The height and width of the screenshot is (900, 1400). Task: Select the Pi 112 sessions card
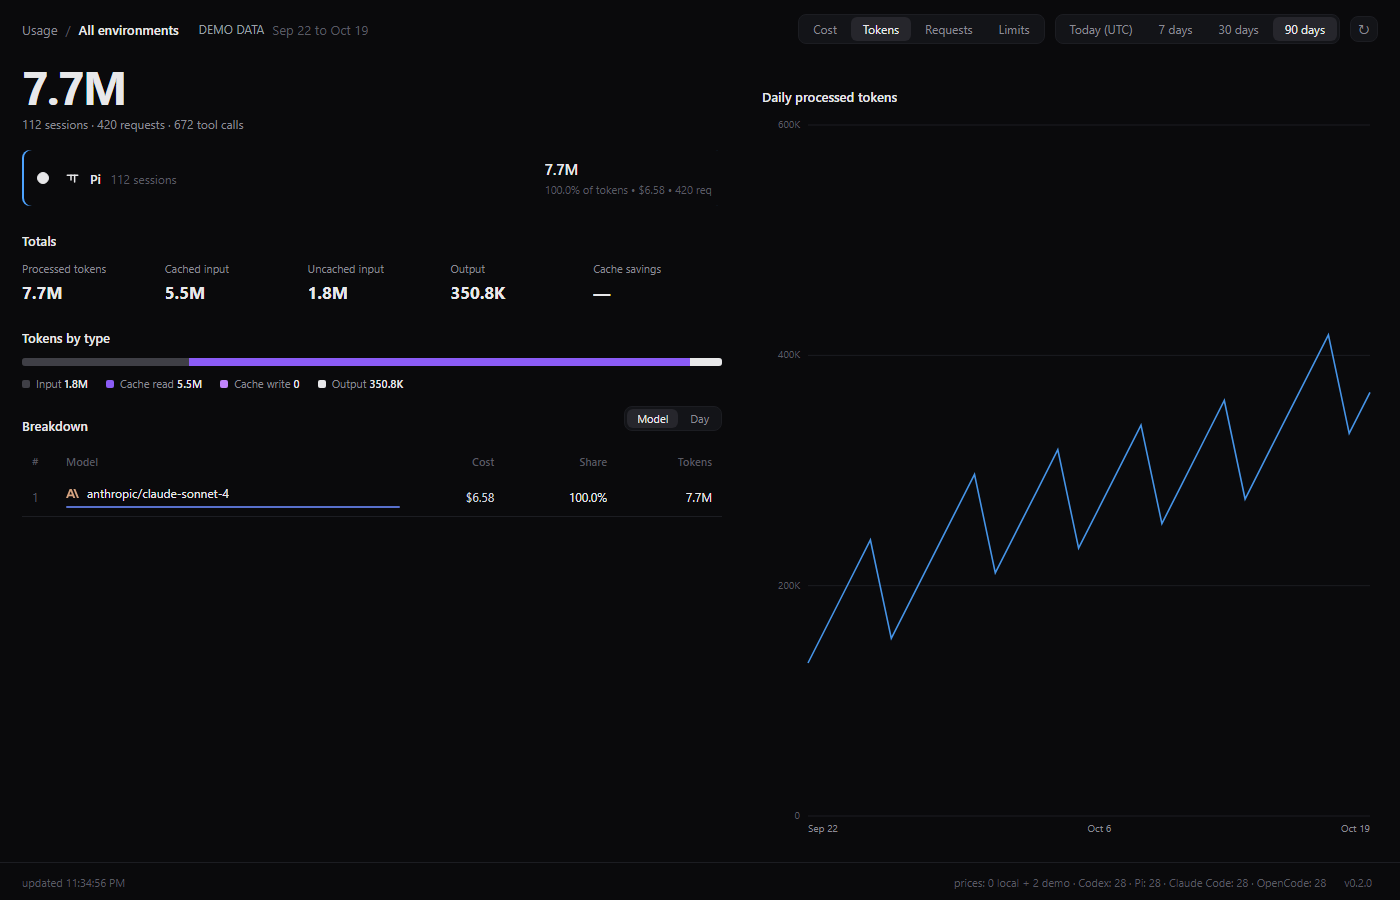coord(372,178)
